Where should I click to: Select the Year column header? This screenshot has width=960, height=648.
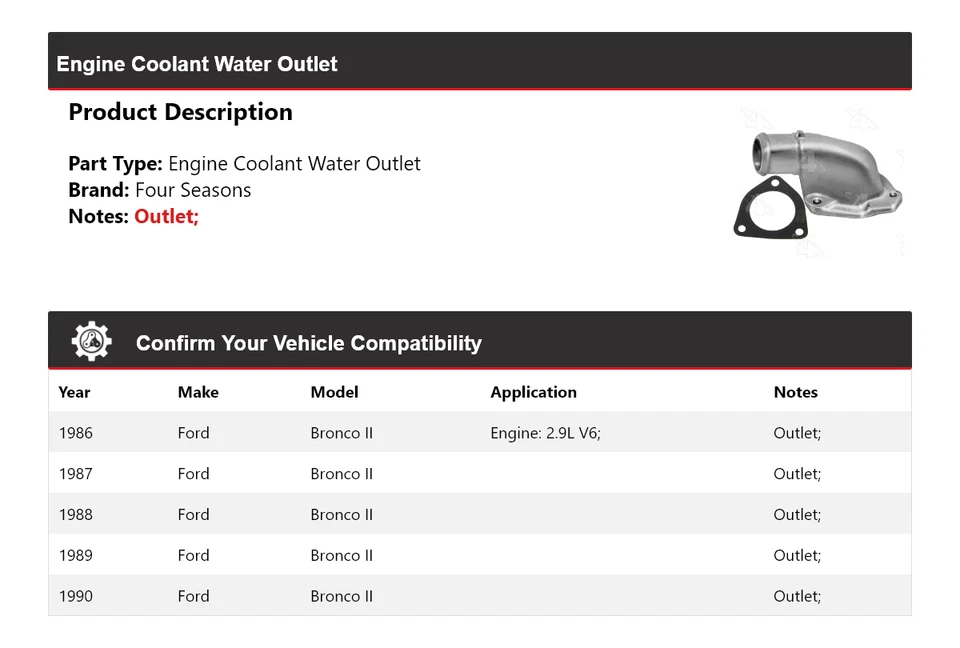pyautogui.click(x=74, y=392)
